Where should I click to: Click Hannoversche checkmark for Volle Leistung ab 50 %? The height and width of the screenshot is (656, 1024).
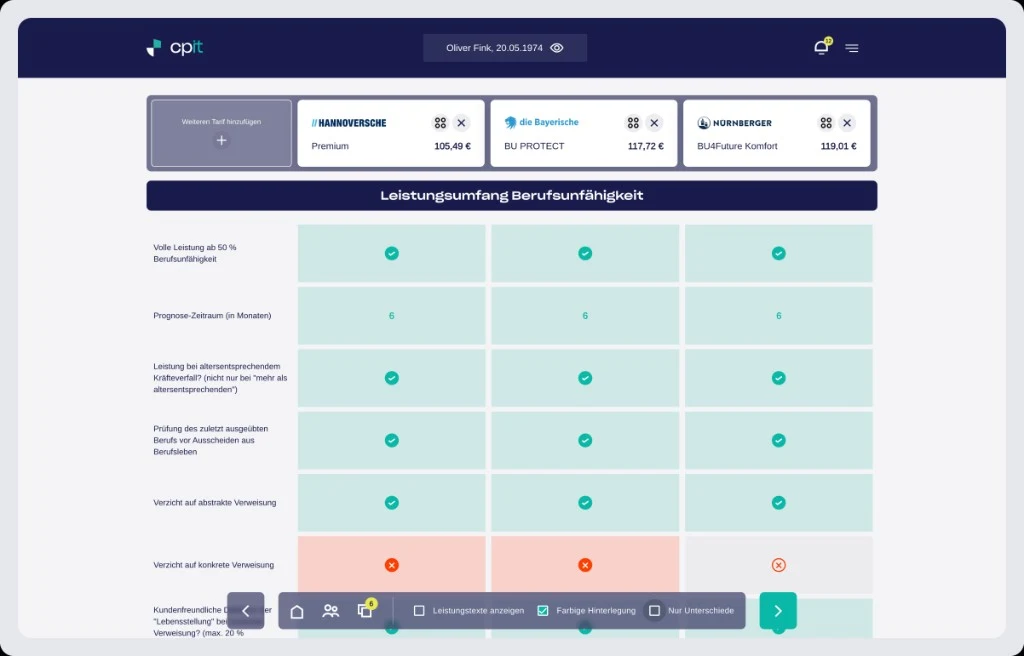[x=391, y=254]
